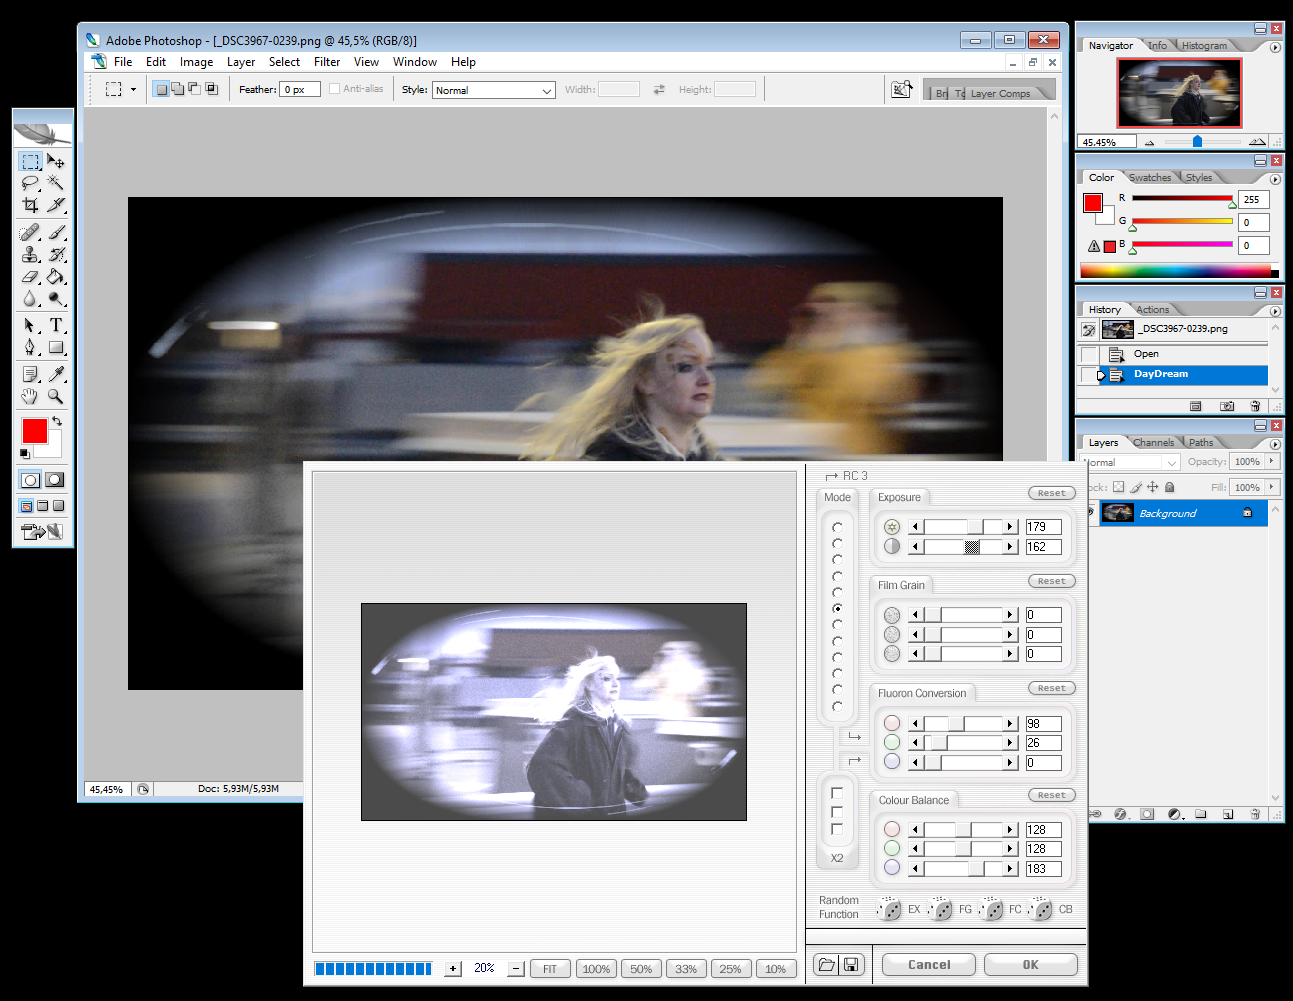1293x1001 pixels.
Task: Toggle visibility of the Background layer
Action: click(x=1089, y=513)
